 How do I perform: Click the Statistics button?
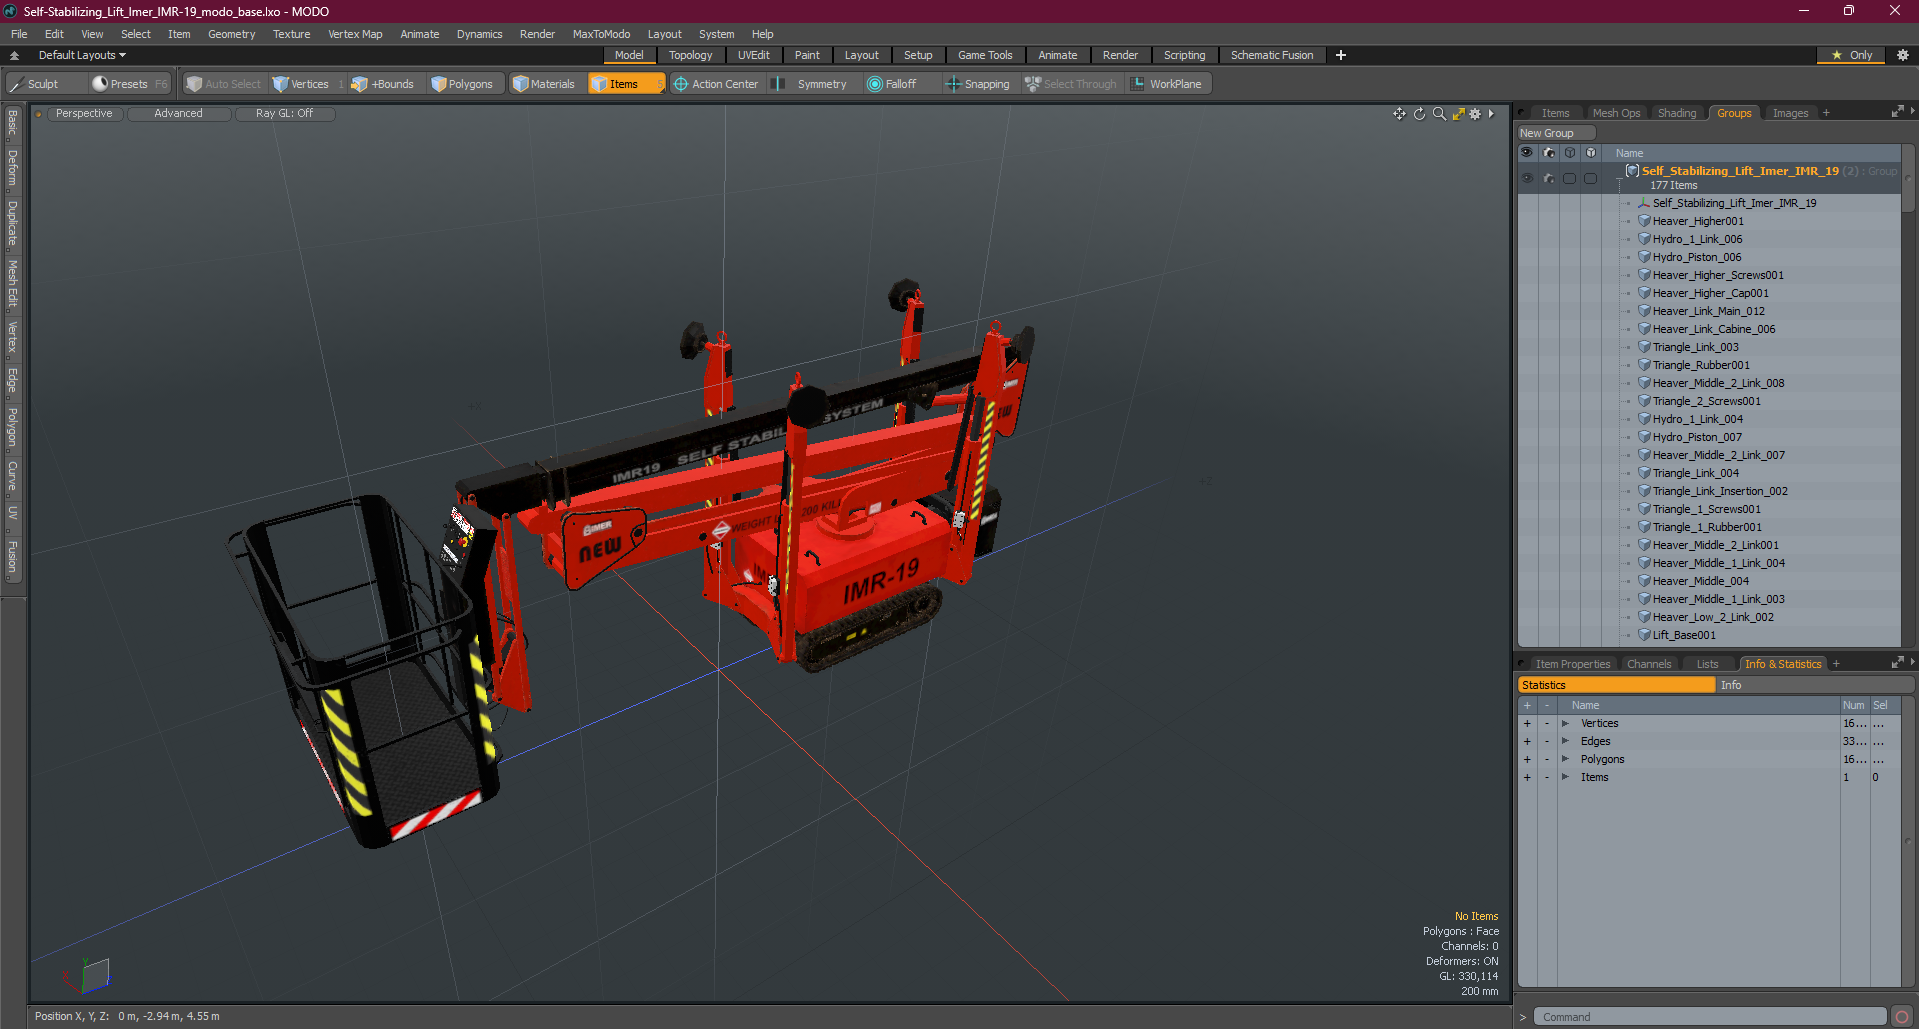tap(1616, 685)
